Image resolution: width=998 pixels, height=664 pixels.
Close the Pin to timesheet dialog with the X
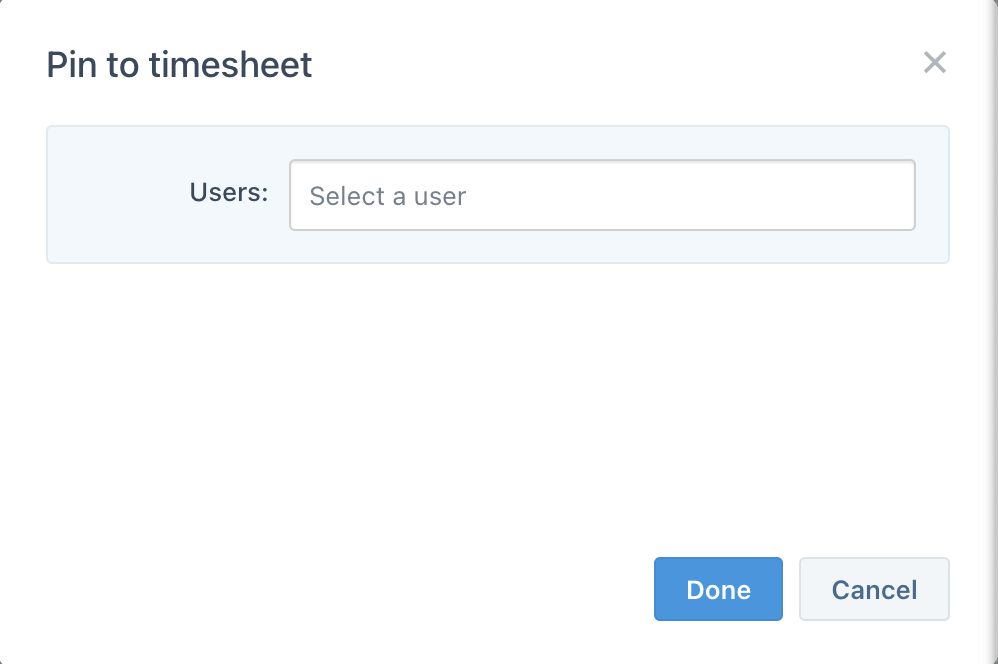[x=935, y=63]
